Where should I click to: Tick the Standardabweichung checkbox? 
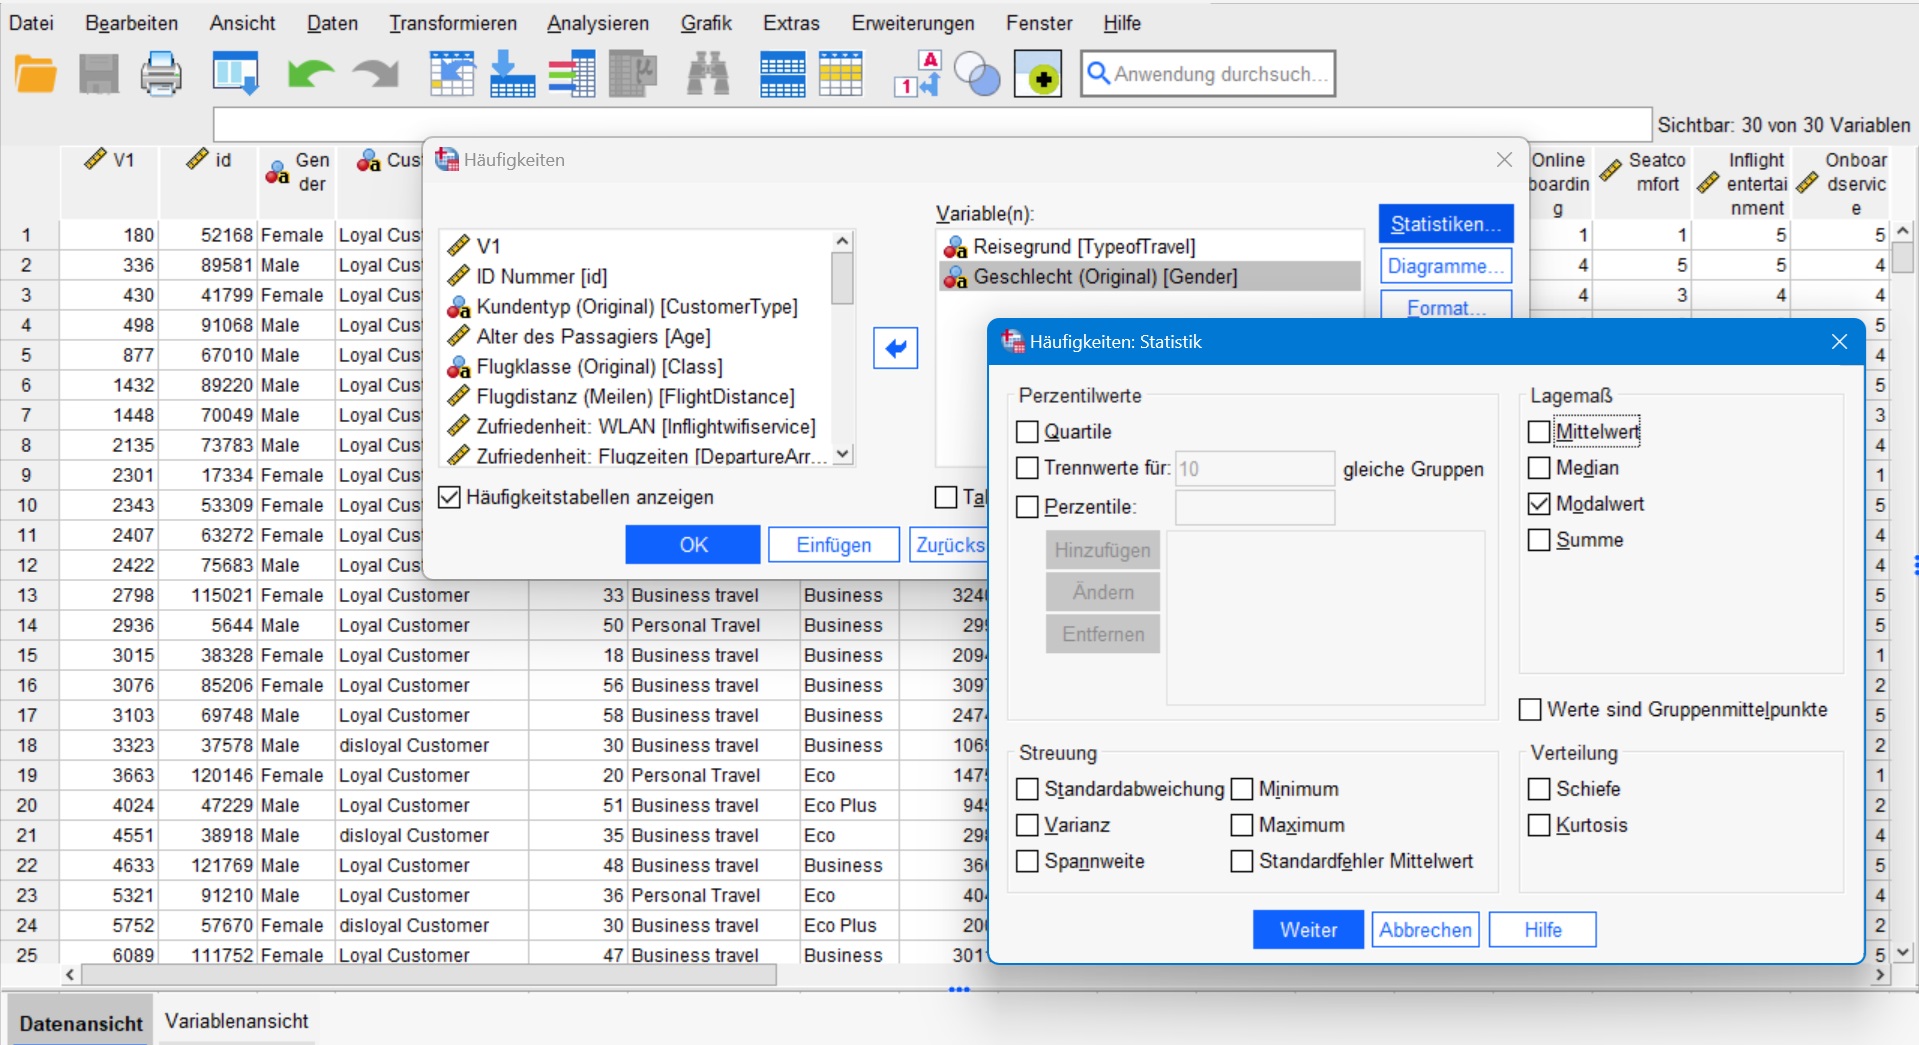[1027, 789]
